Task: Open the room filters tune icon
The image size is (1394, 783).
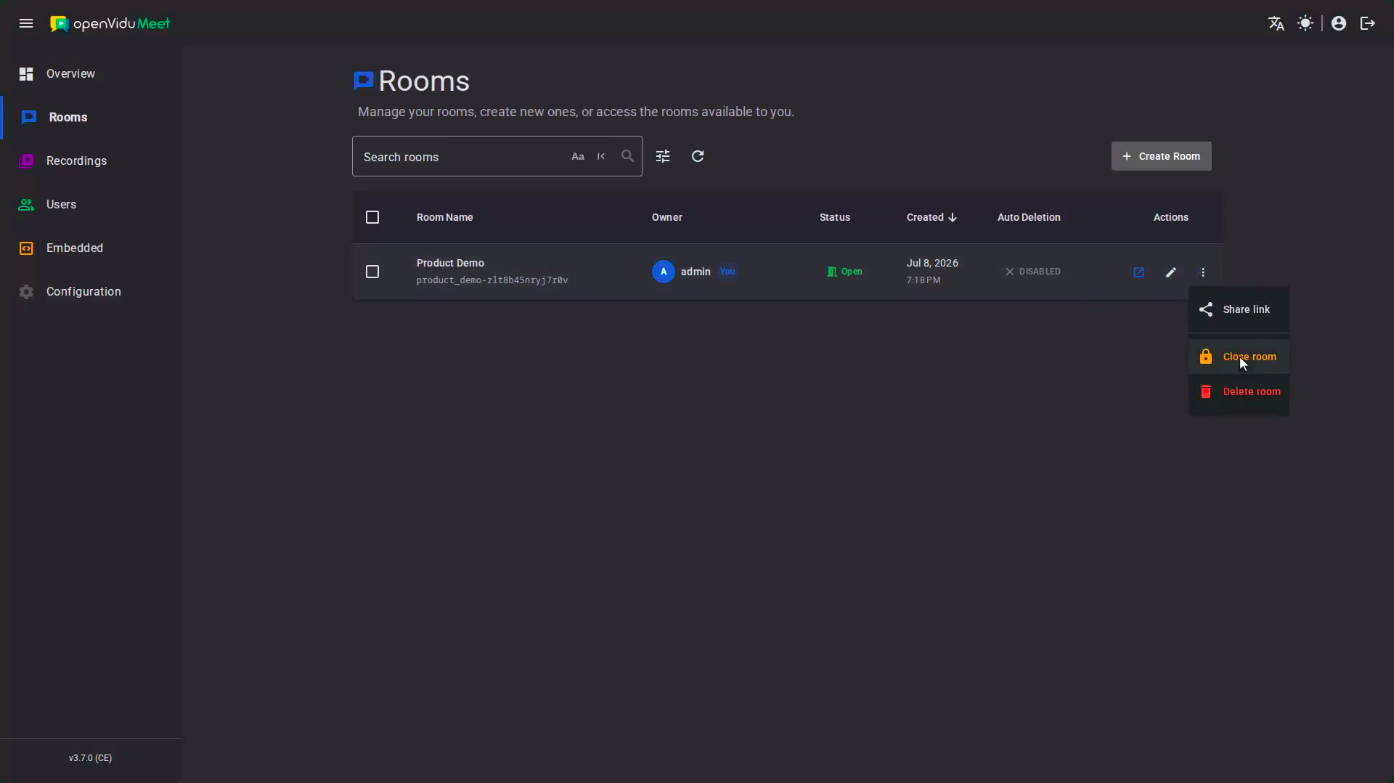Action: click(663, 156)
